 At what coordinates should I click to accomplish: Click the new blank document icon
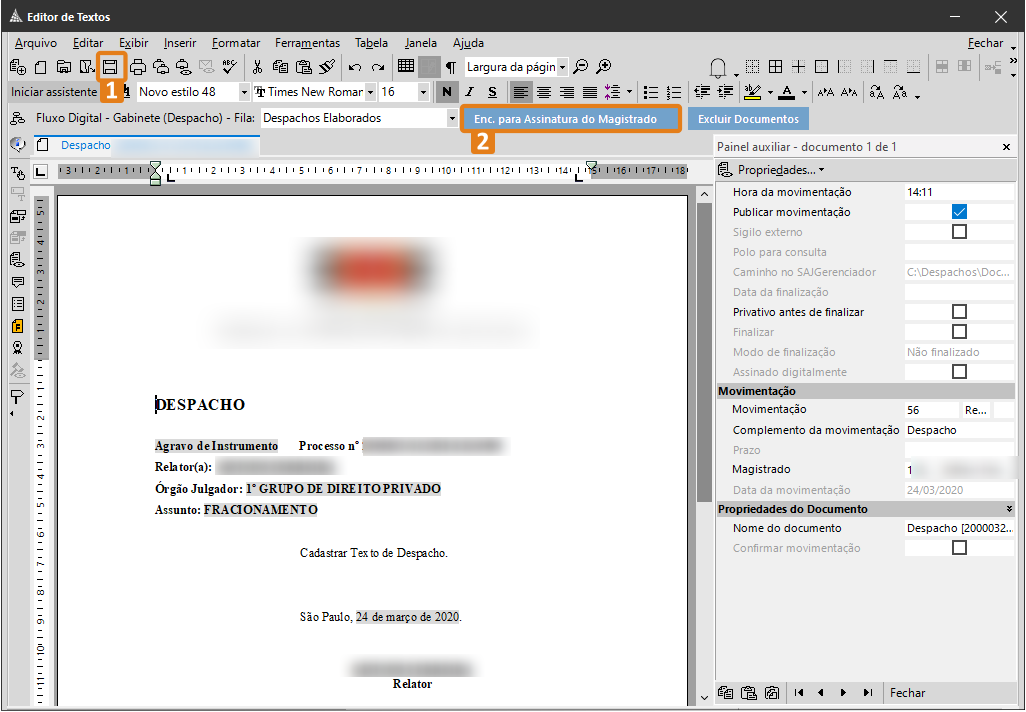(41, 67)
